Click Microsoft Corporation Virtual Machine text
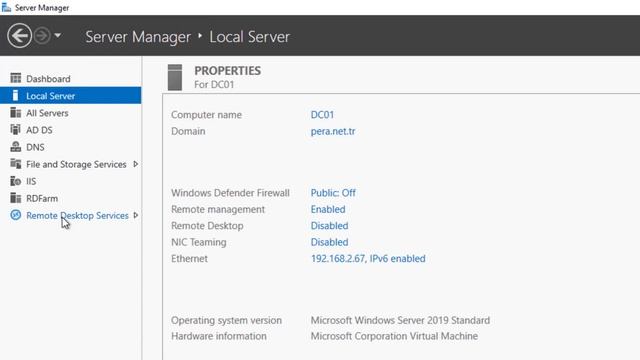 pos(394,336)
